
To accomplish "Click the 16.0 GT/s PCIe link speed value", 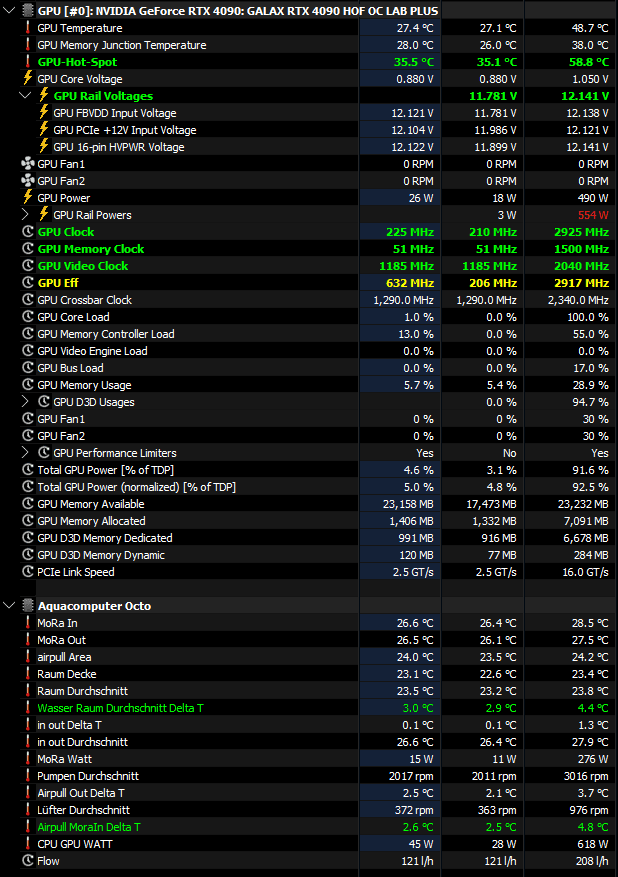I will (585, 572).
